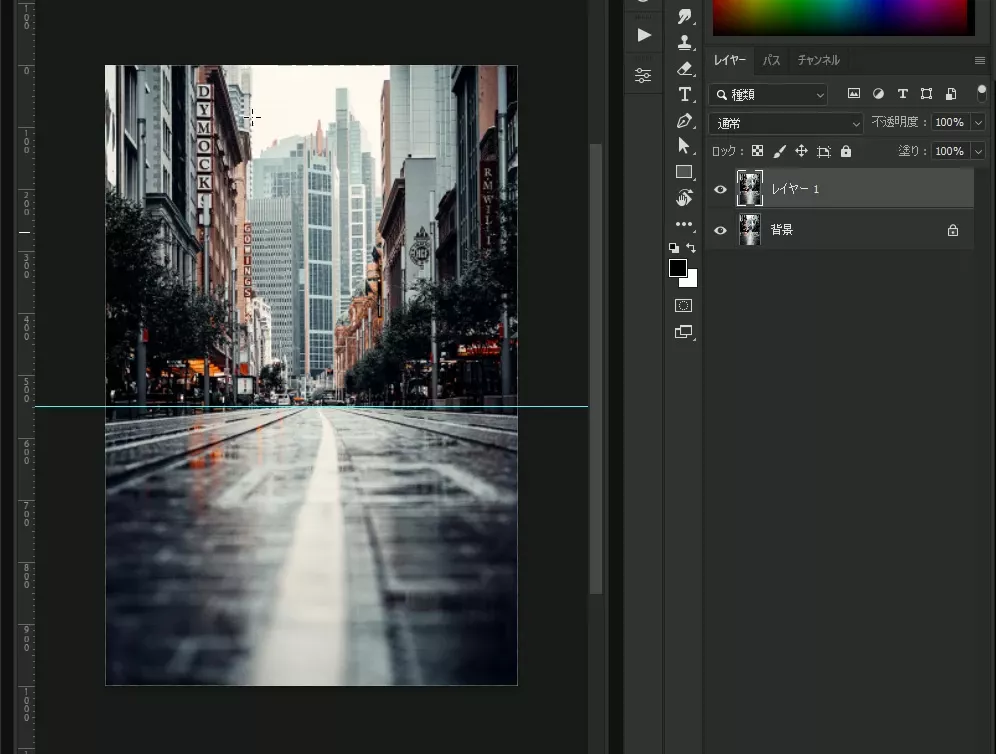The image size is (996, 754).
Task: Open the 種類 layer filter dropdown
Action: pyautogui.click(x=768, y=95)
